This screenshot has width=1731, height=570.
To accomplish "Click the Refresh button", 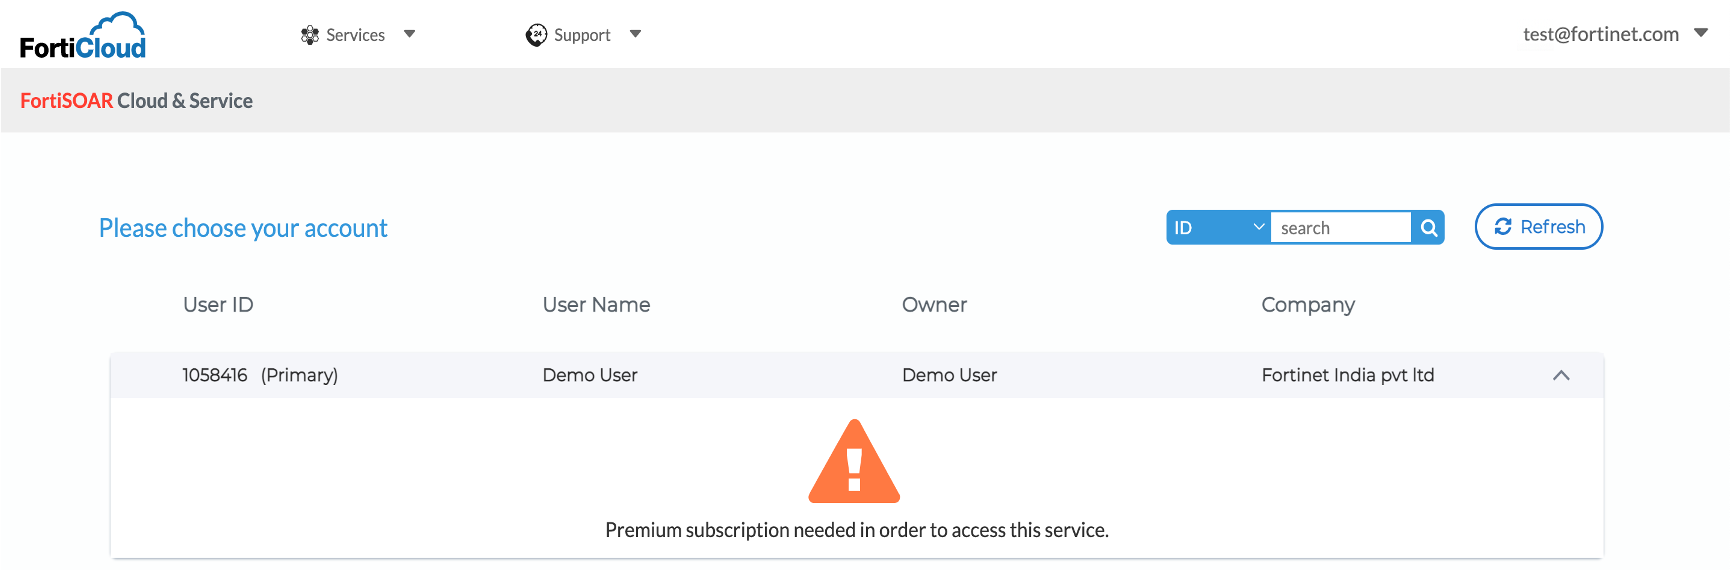I will point(1539,227).
